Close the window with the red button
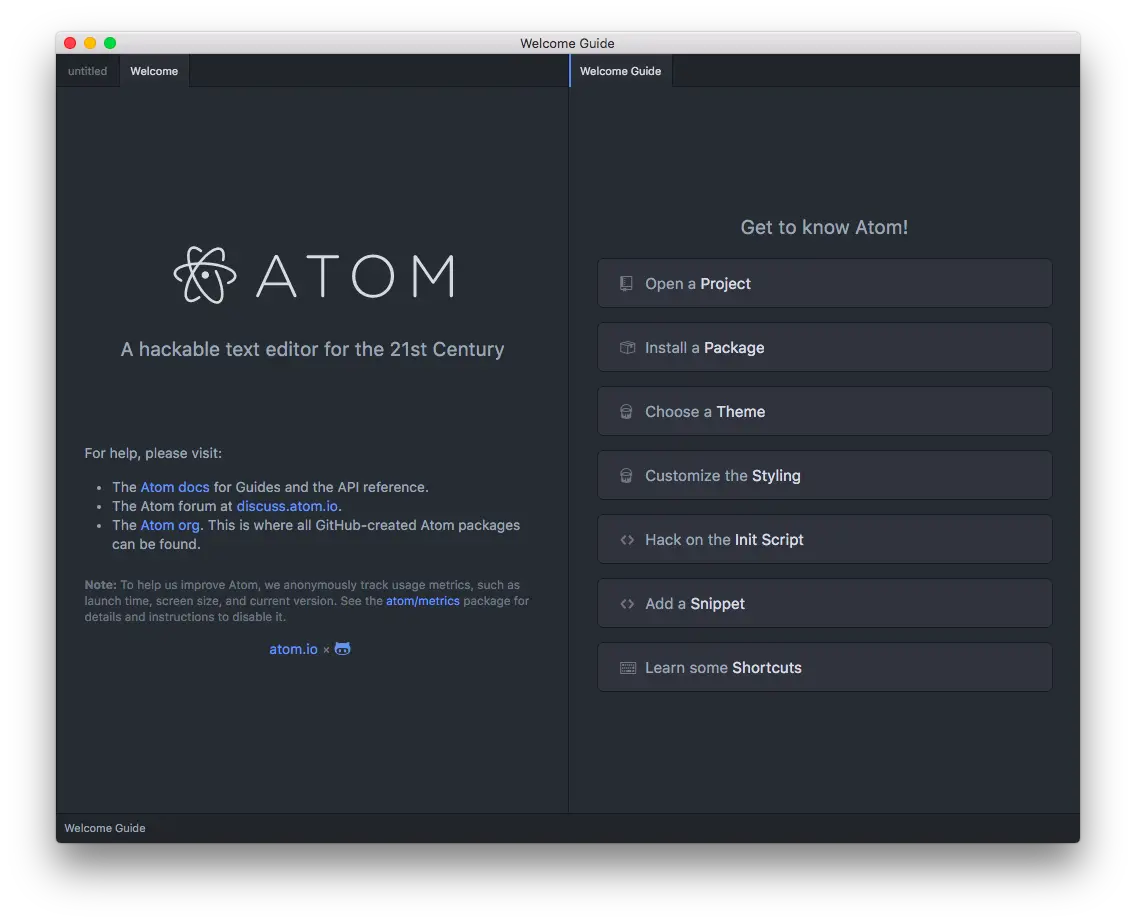 70,43
